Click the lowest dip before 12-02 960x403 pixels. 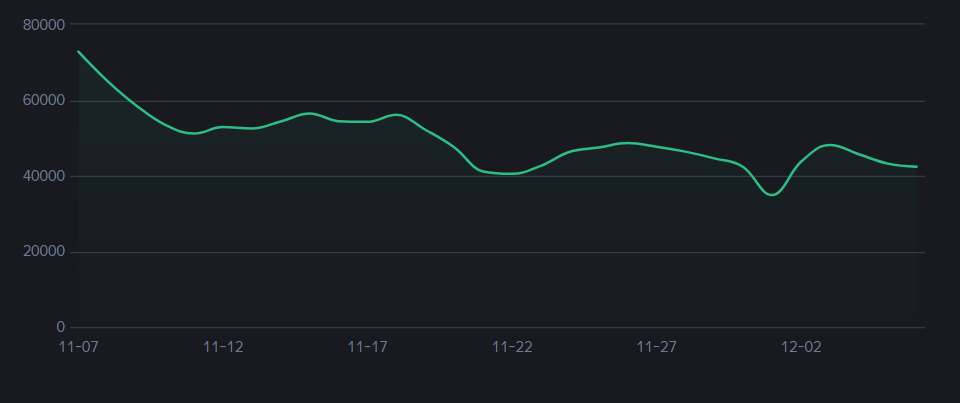pyautogui.click(x=772, y=195)
